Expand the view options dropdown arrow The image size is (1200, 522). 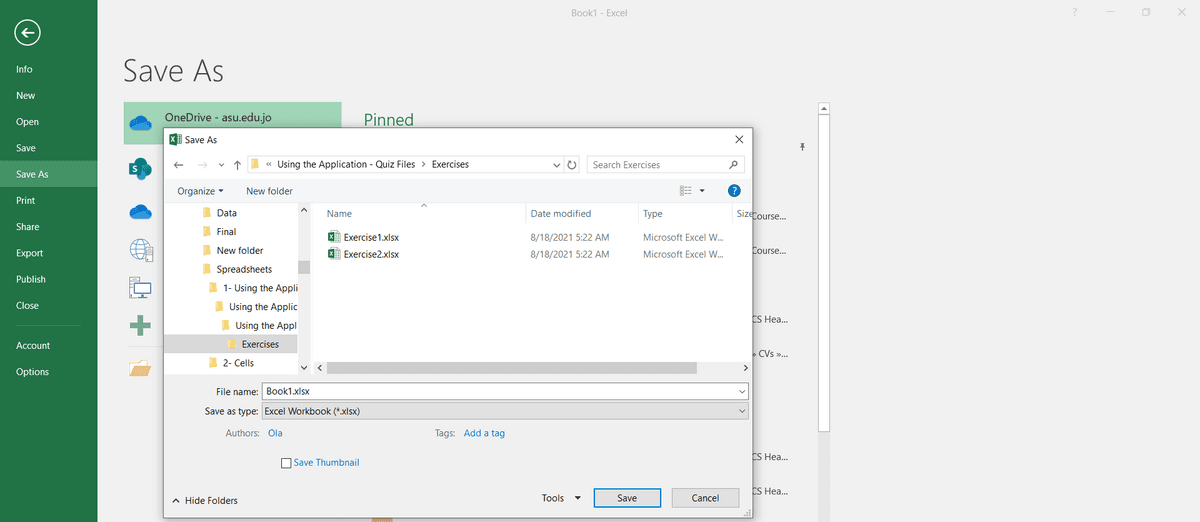(x=702, y=190)
